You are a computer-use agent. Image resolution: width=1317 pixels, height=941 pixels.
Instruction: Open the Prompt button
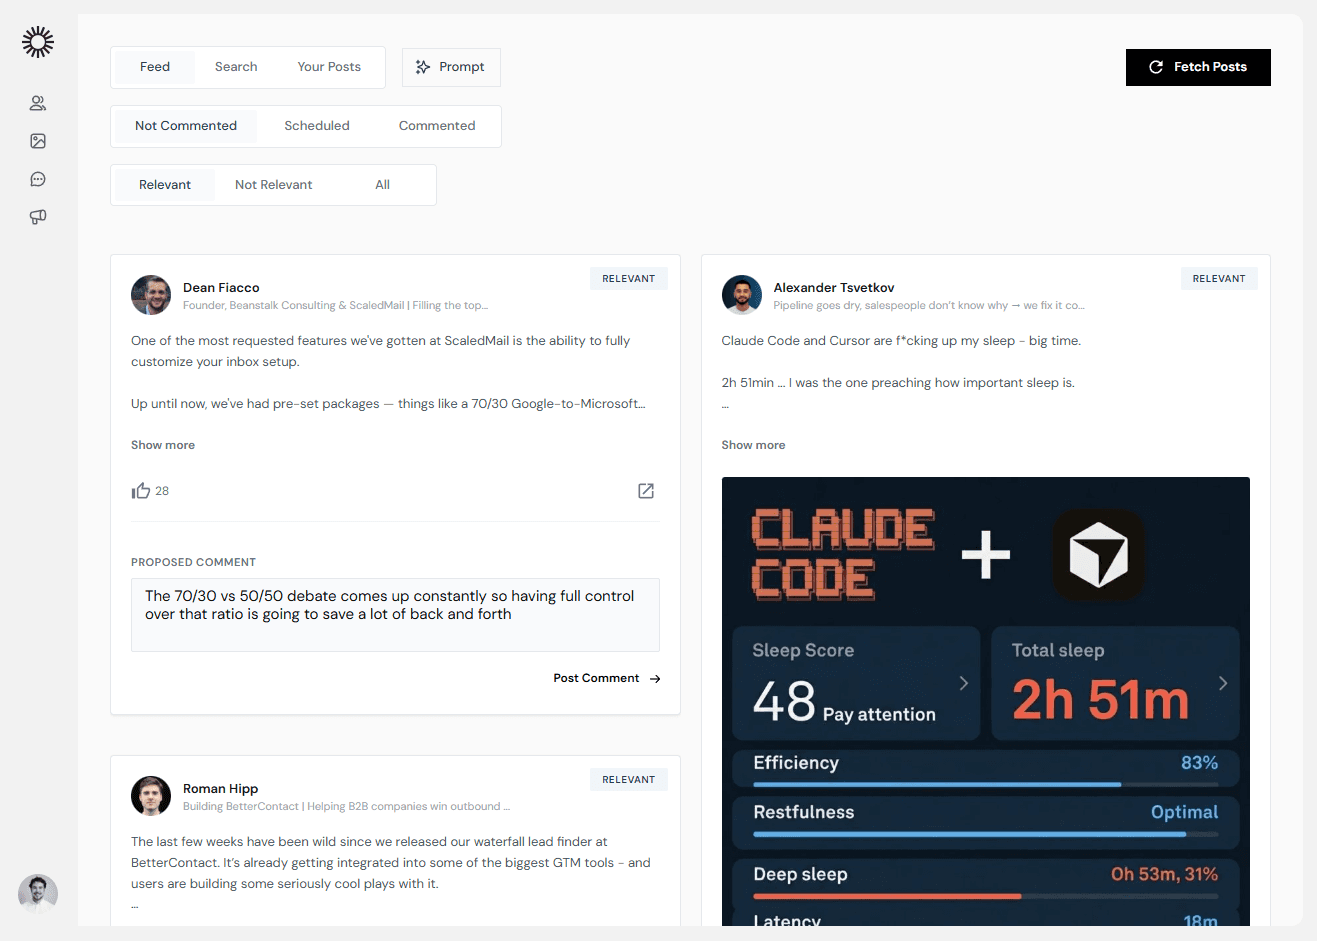click(x=451, y=67)
